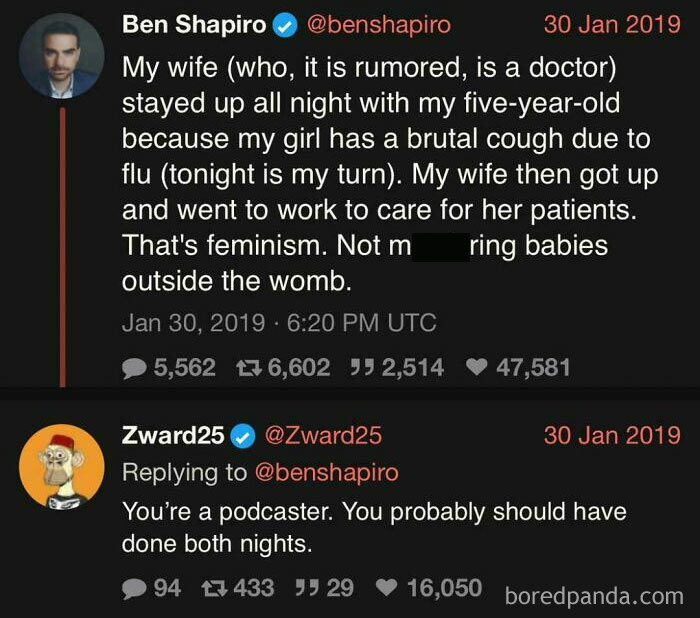Click Zward25's verified checkmark badge
Screen dimensions: 700x618
(x=242, y=437)
